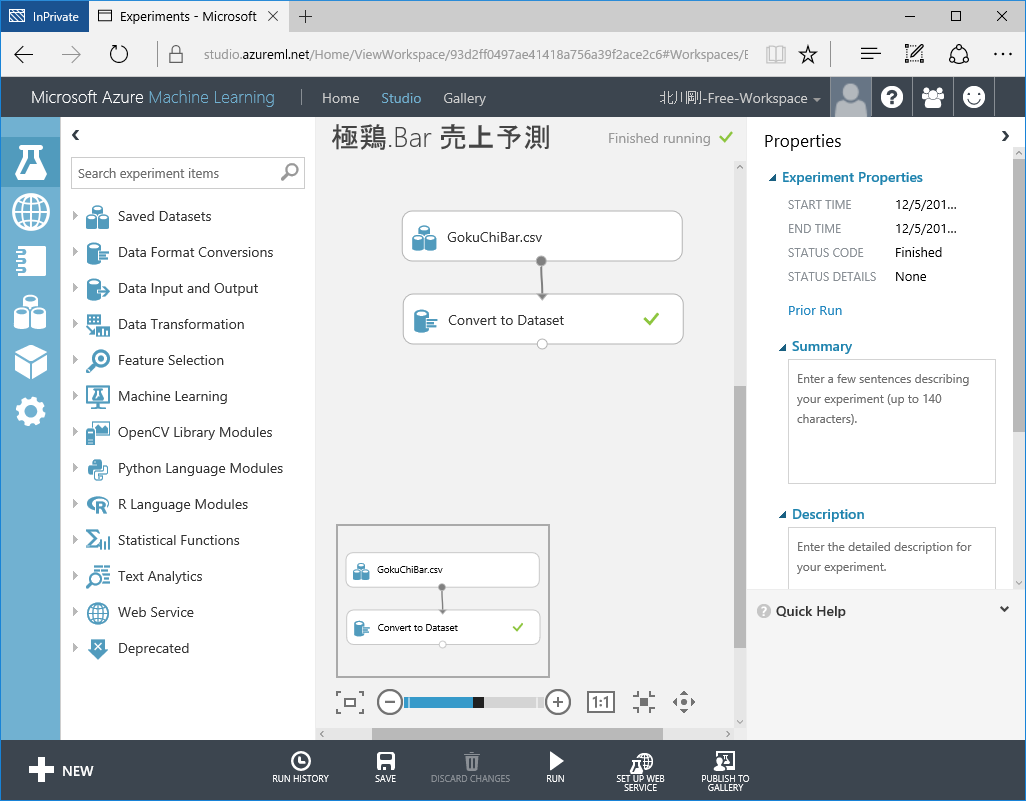Open the Experiments flask sidebar icon
The height and width of the screenshot is (801, 1026).
click(x=31, y=163)
